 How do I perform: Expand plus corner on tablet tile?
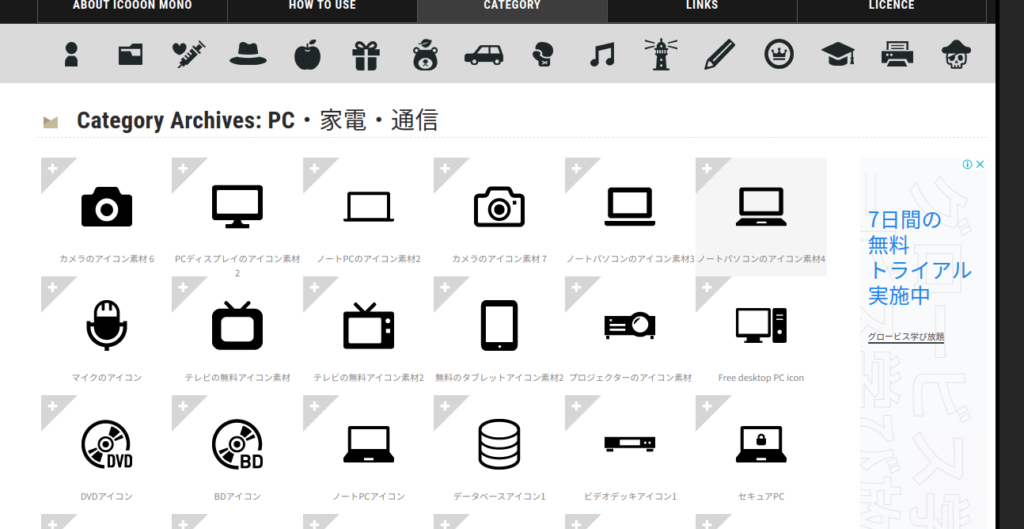click(x=445, y=288)
